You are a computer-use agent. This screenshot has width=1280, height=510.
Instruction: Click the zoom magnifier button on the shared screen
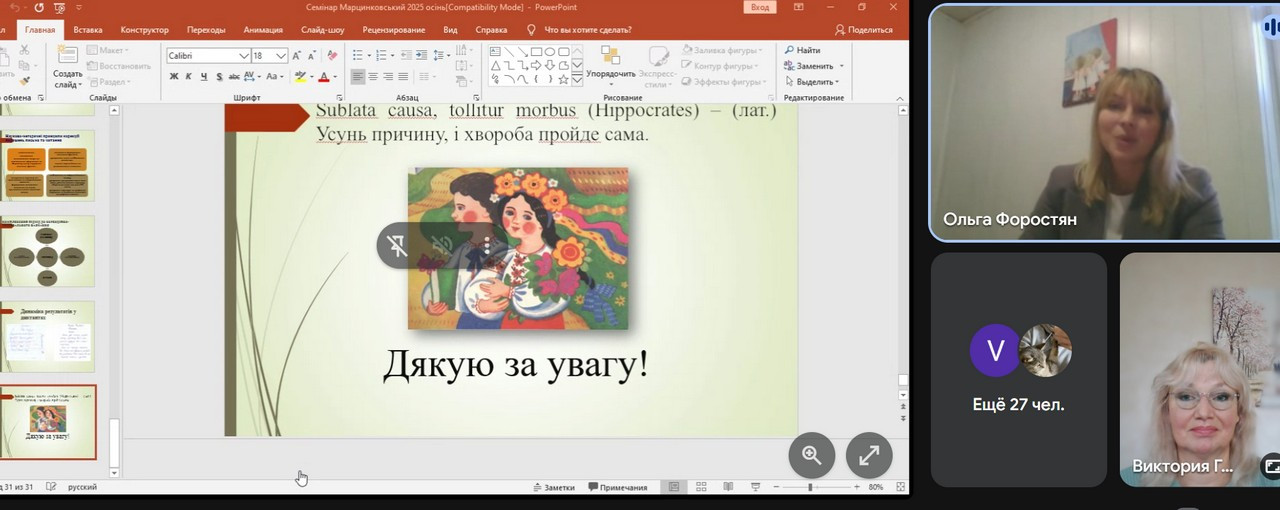click(x=811, y=456)
